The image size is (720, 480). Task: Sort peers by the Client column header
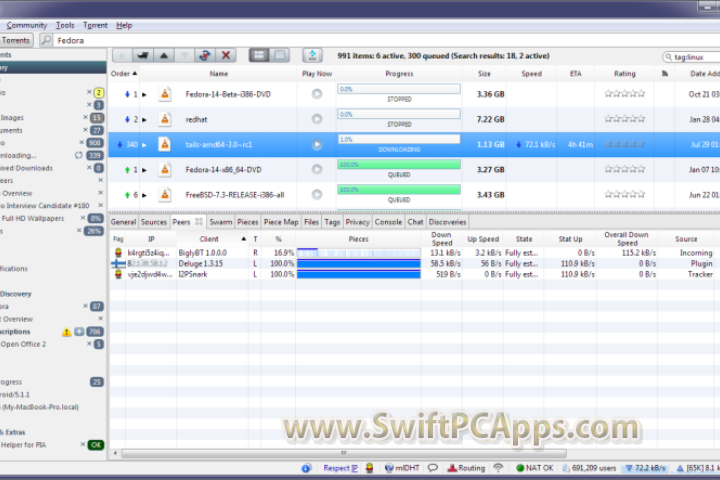[212, 239]
